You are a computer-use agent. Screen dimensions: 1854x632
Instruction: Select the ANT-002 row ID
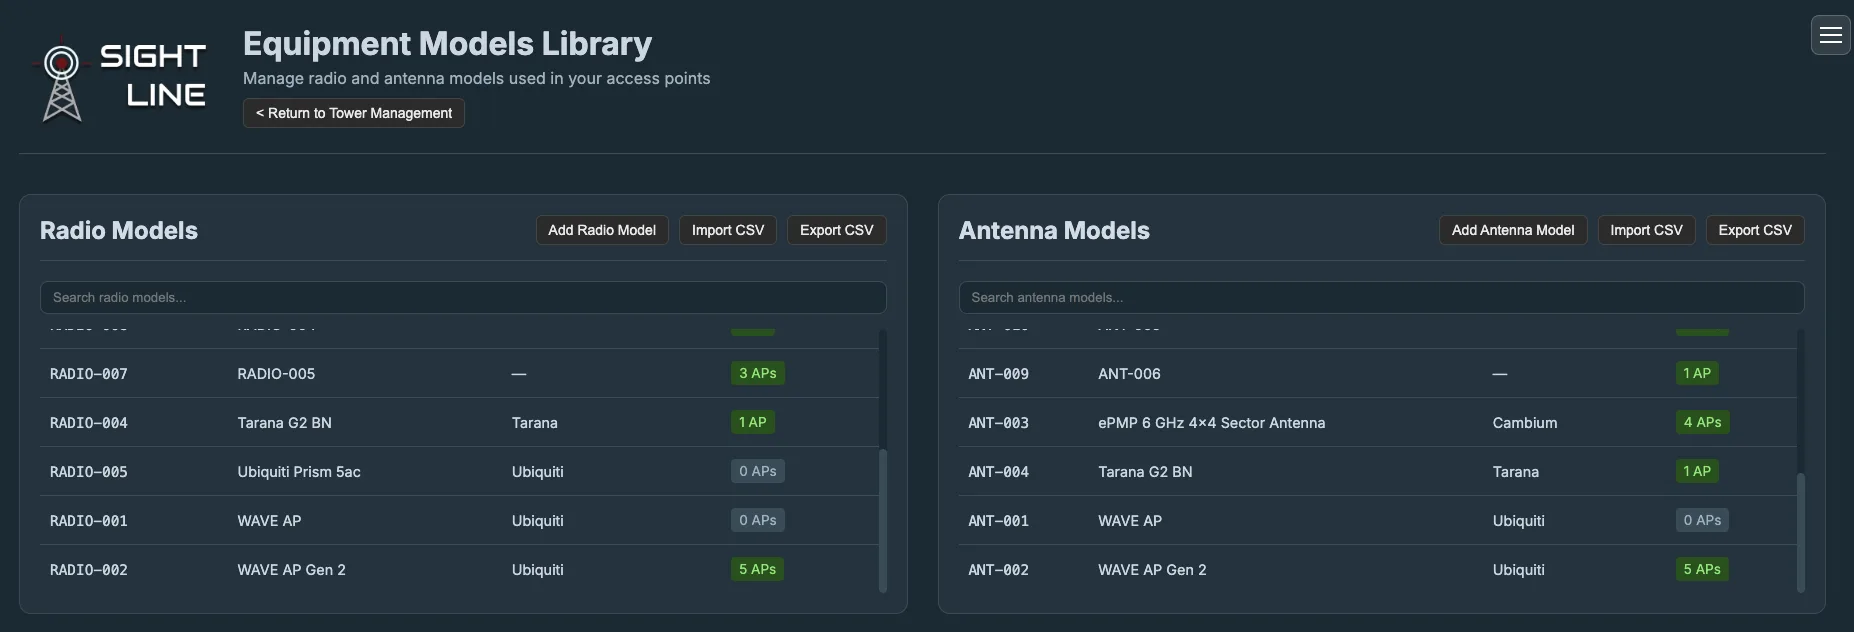[998, 570]
